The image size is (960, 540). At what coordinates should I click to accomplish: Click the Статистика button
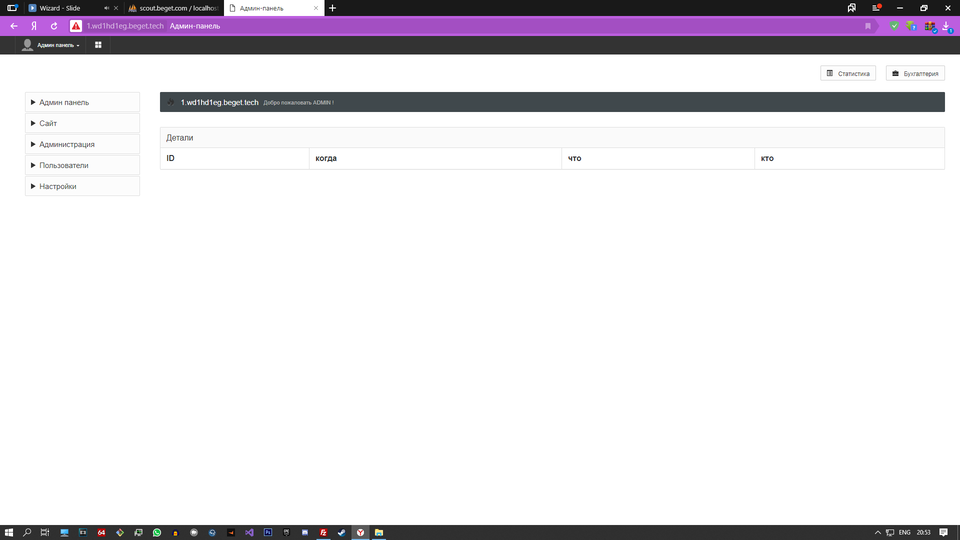[x=848, y=73]
